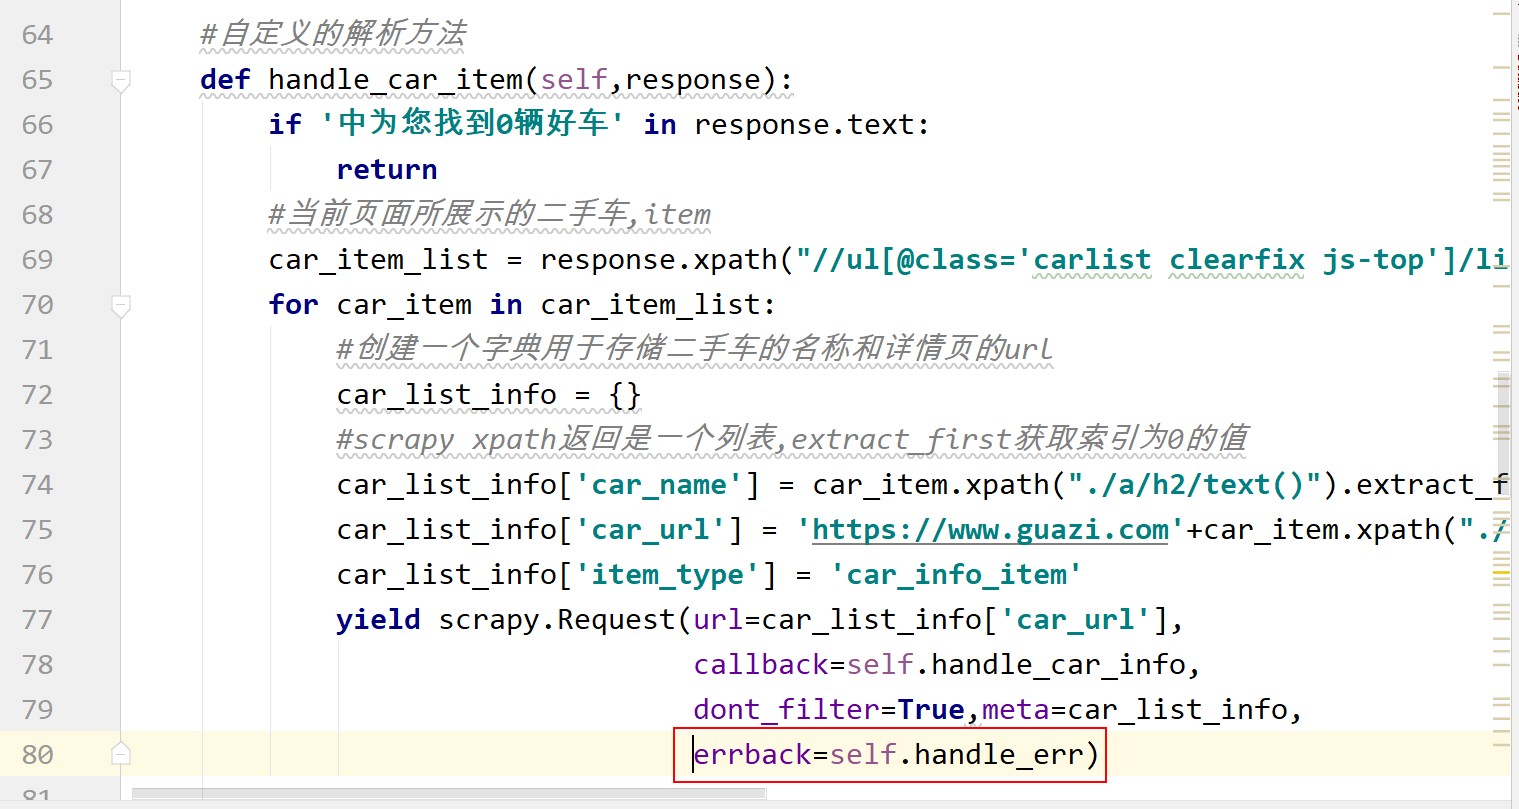Viewport: 1519px width, 809px height.
Task: Click 'errback=self.handle_err' argument
Action: click(x=888, y=755)
